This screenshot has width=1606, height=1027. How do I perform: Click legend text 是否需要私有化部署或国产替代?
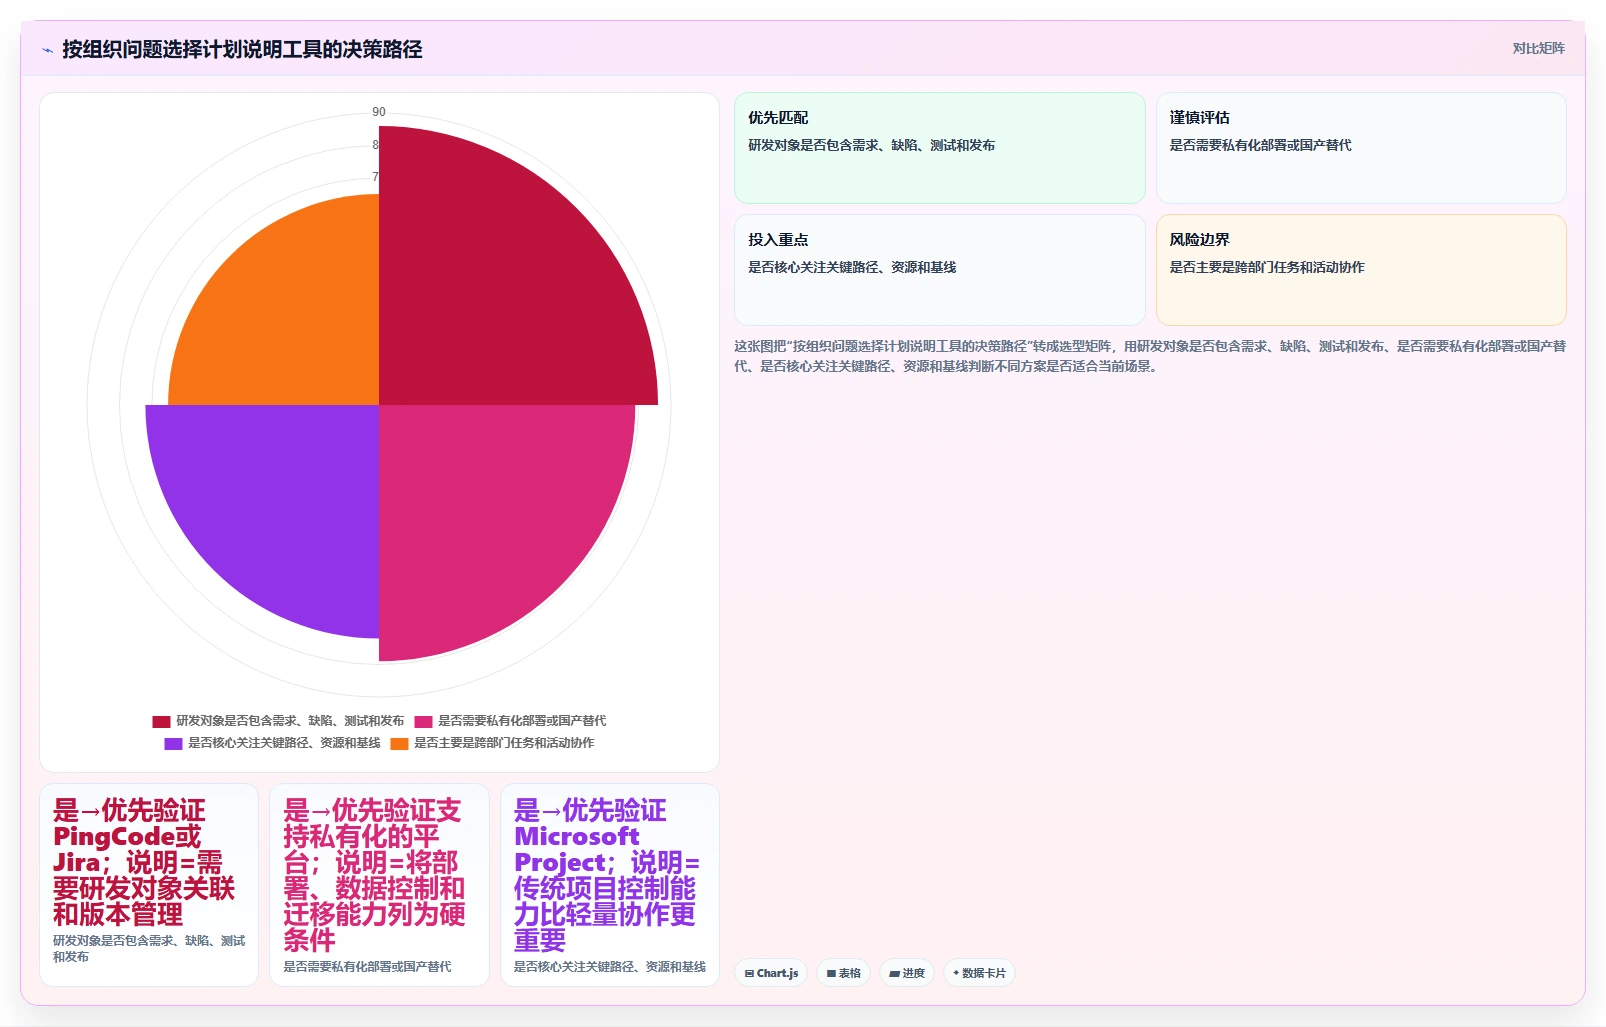[522, 721]
